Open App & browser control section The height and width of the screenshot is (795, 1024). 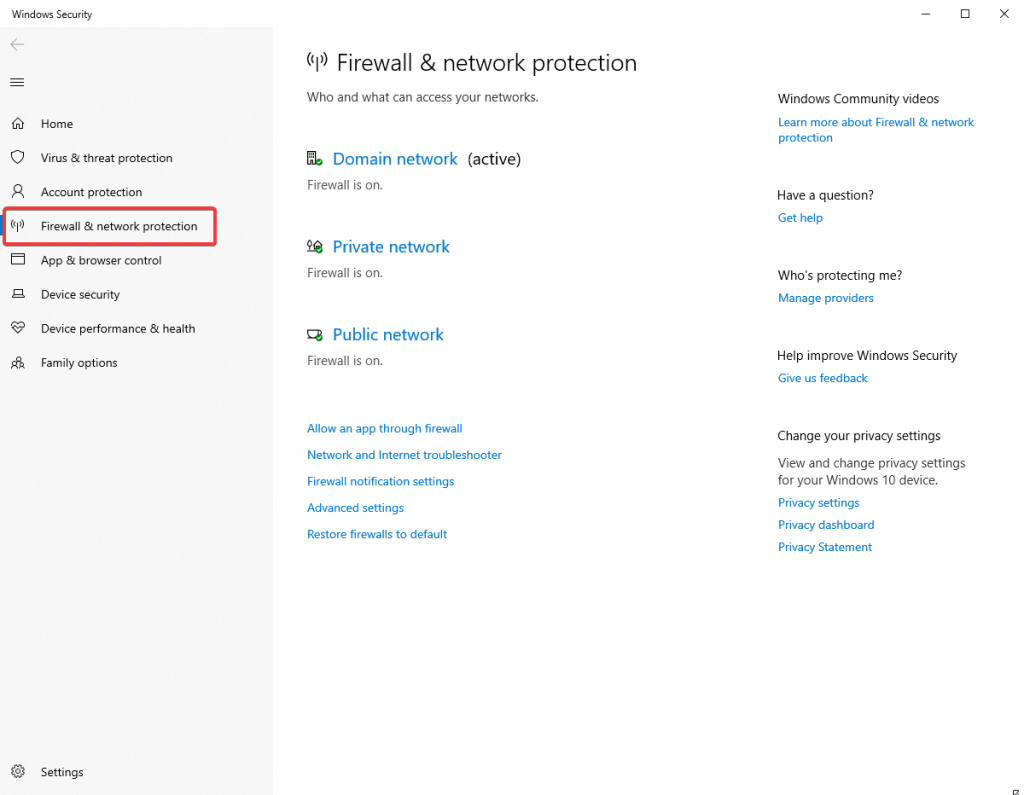pos(101,260)
